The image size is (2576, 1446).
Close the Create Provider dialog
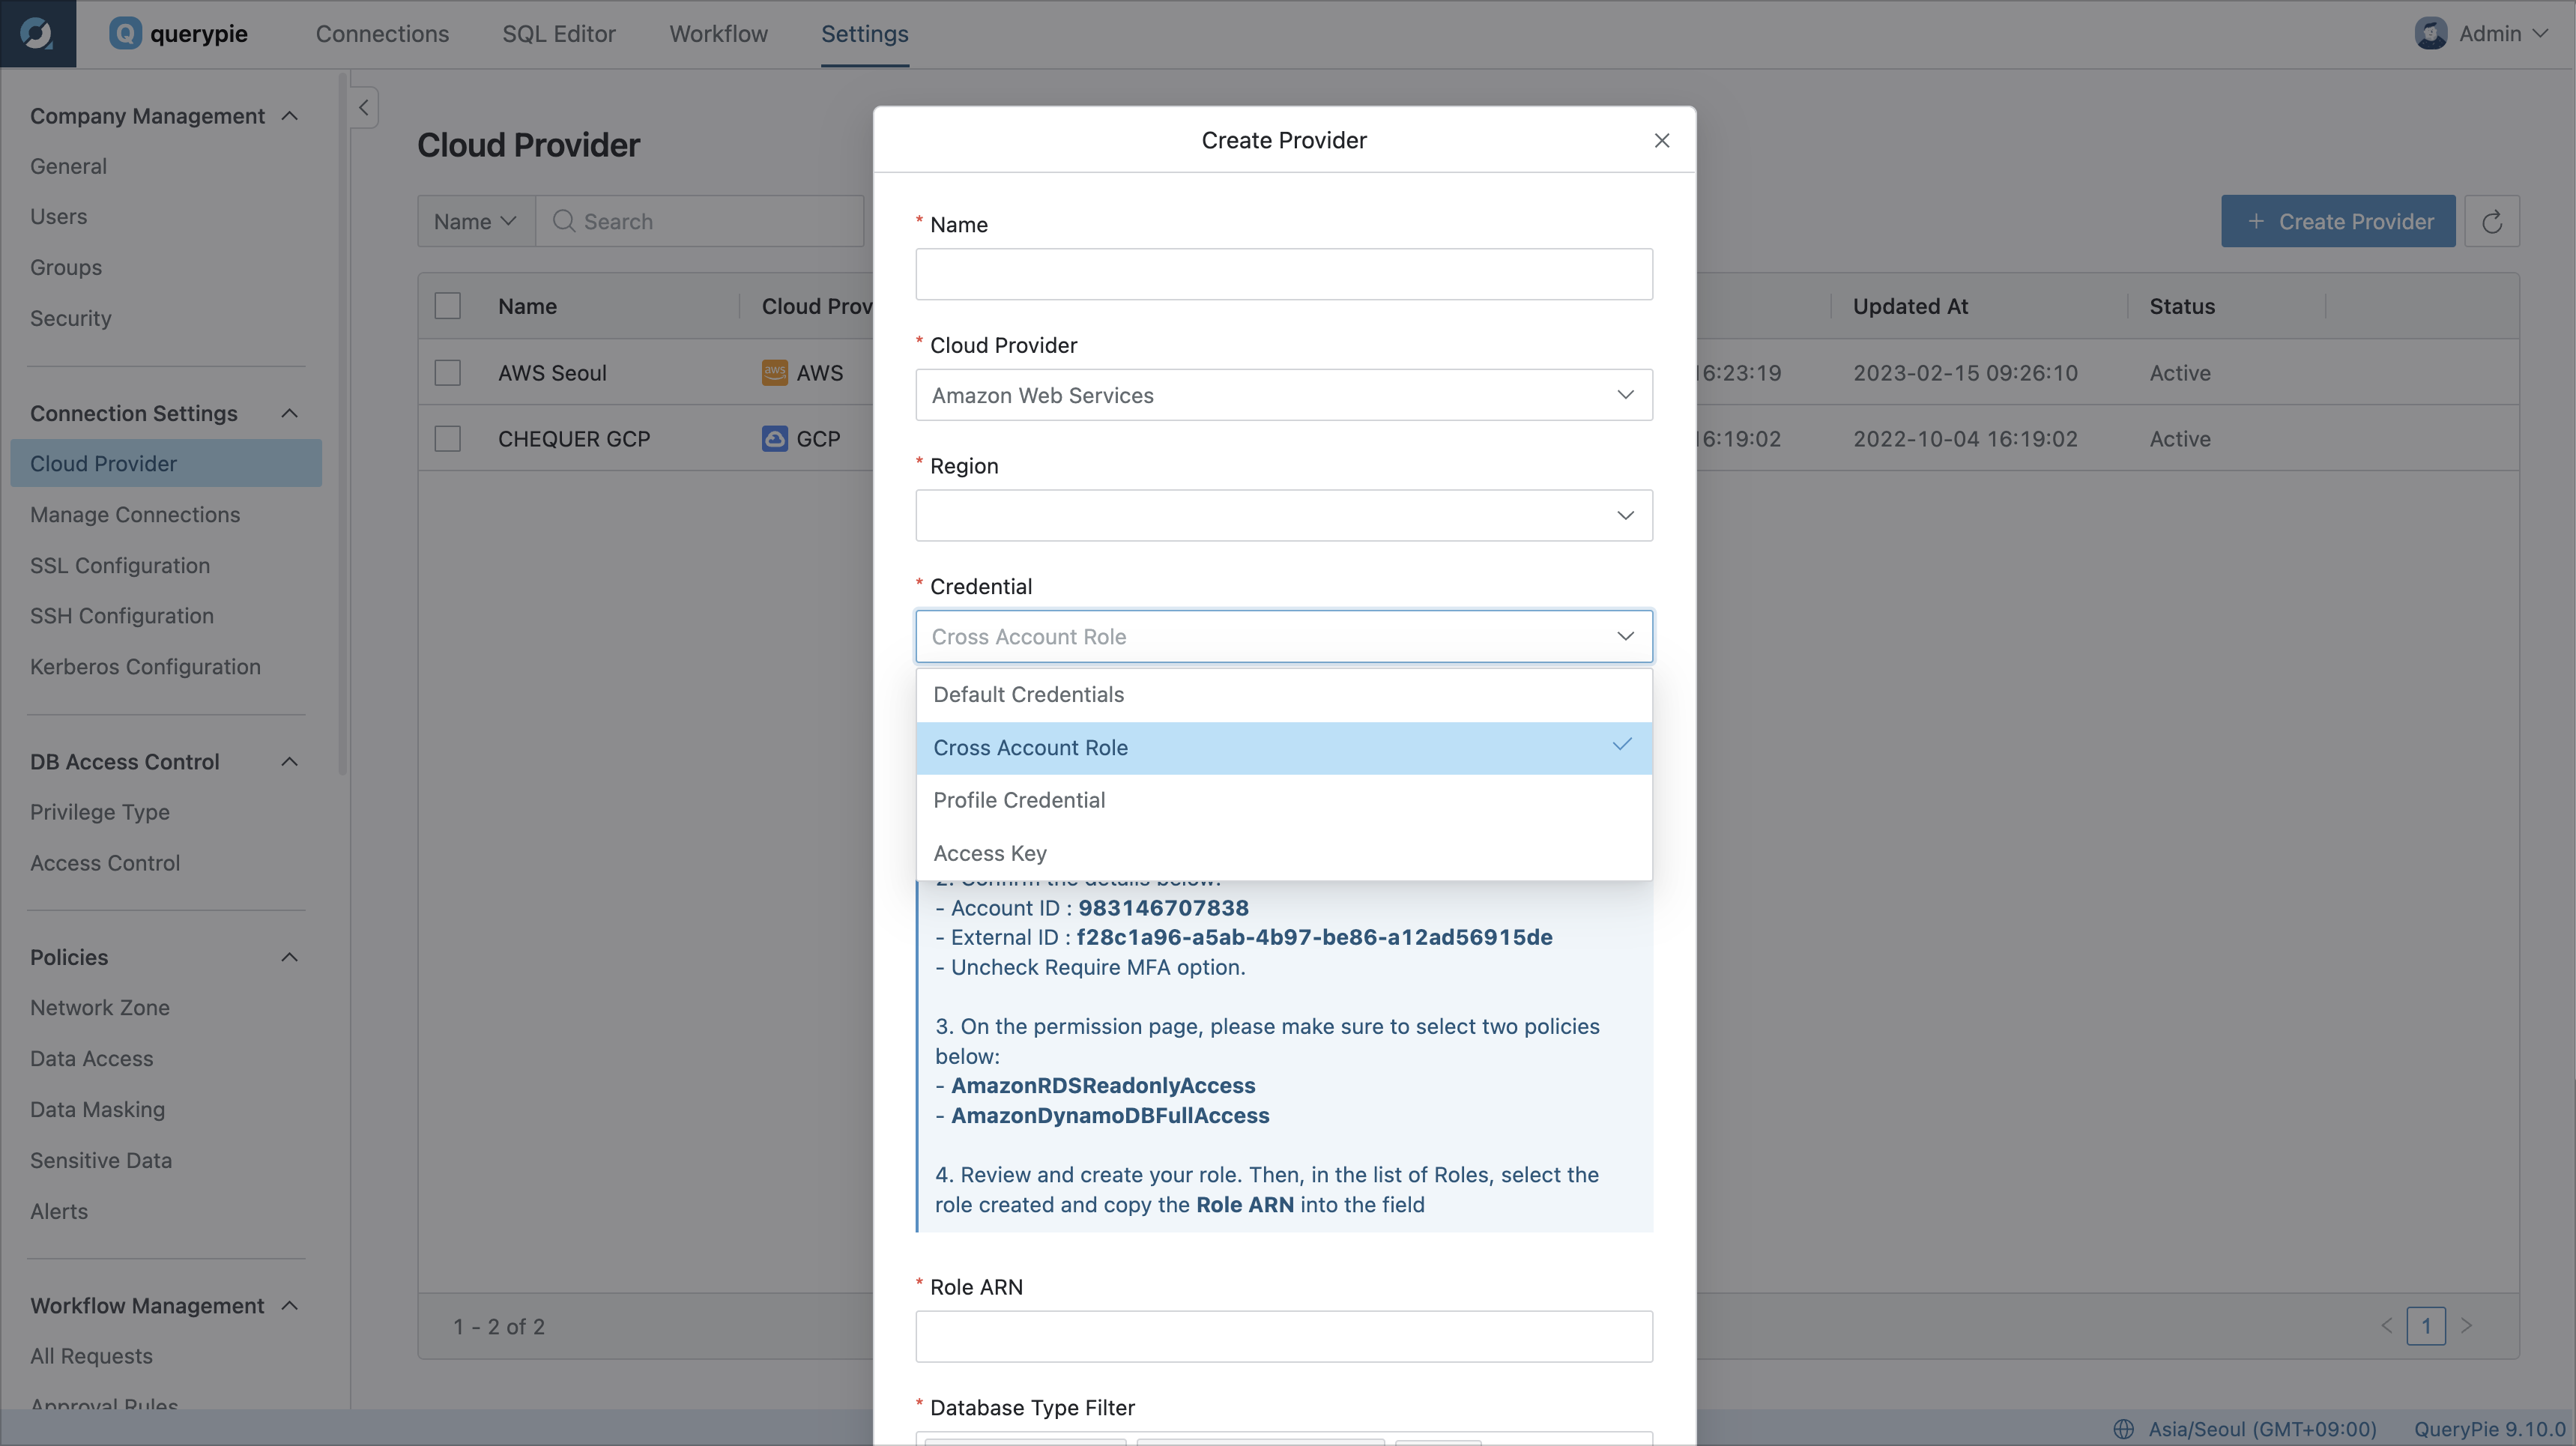1662,141
